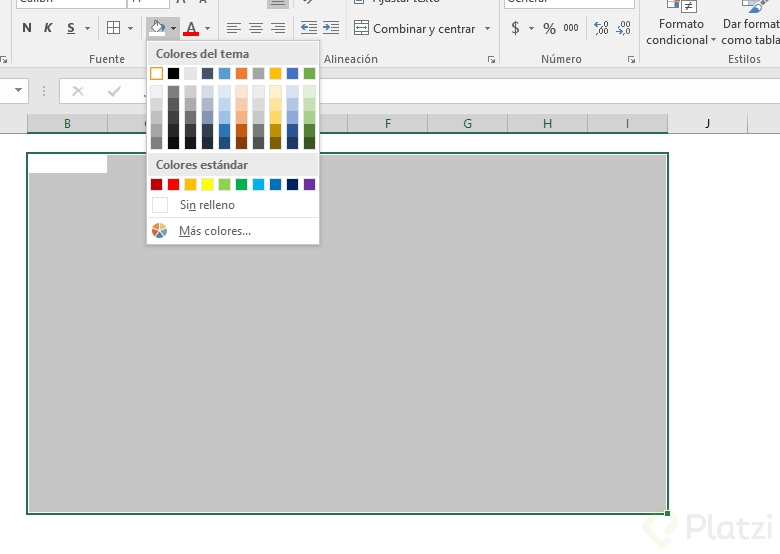Pick gold theme color swatch
This screenshot has width=780, height=554.
[275, 74]
